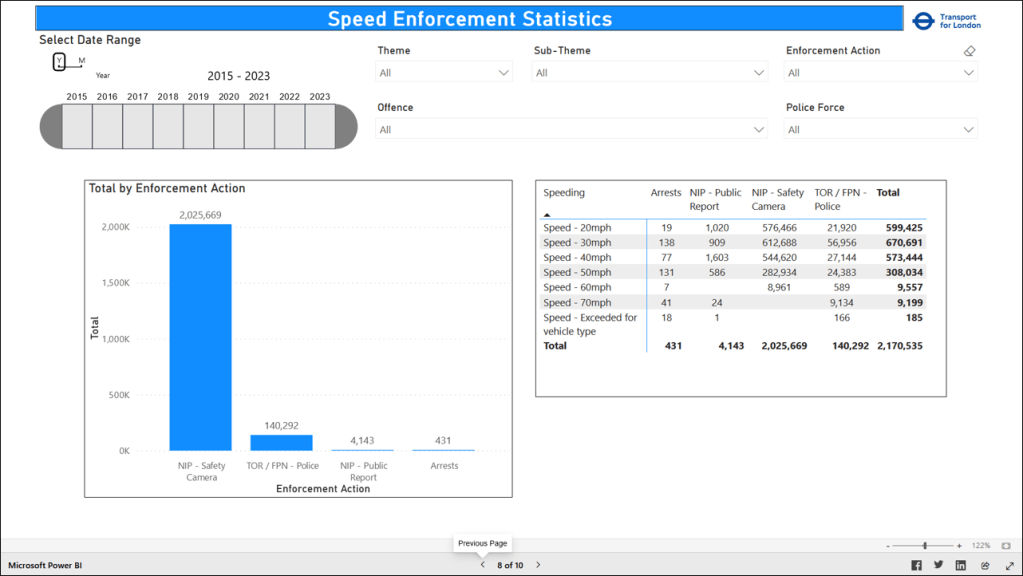Expand the Offence filter dropdown
The width and height of the screenshot is (1023, 576).
coord(571,130)
